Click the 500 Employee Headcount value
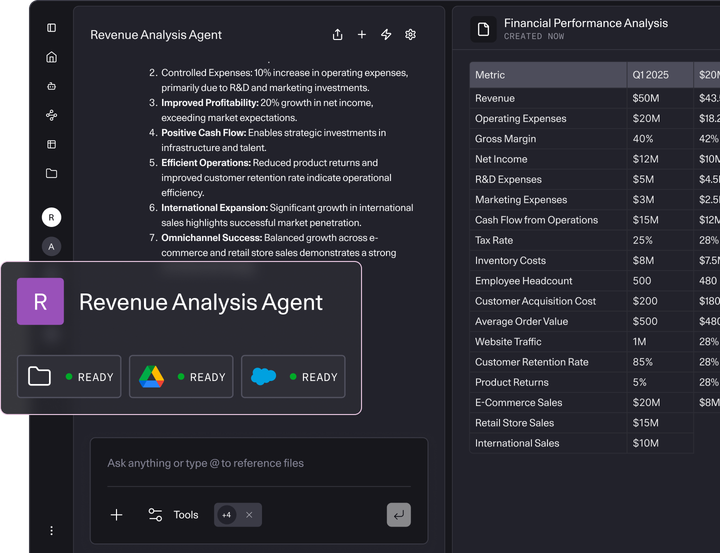 (641, 281)
